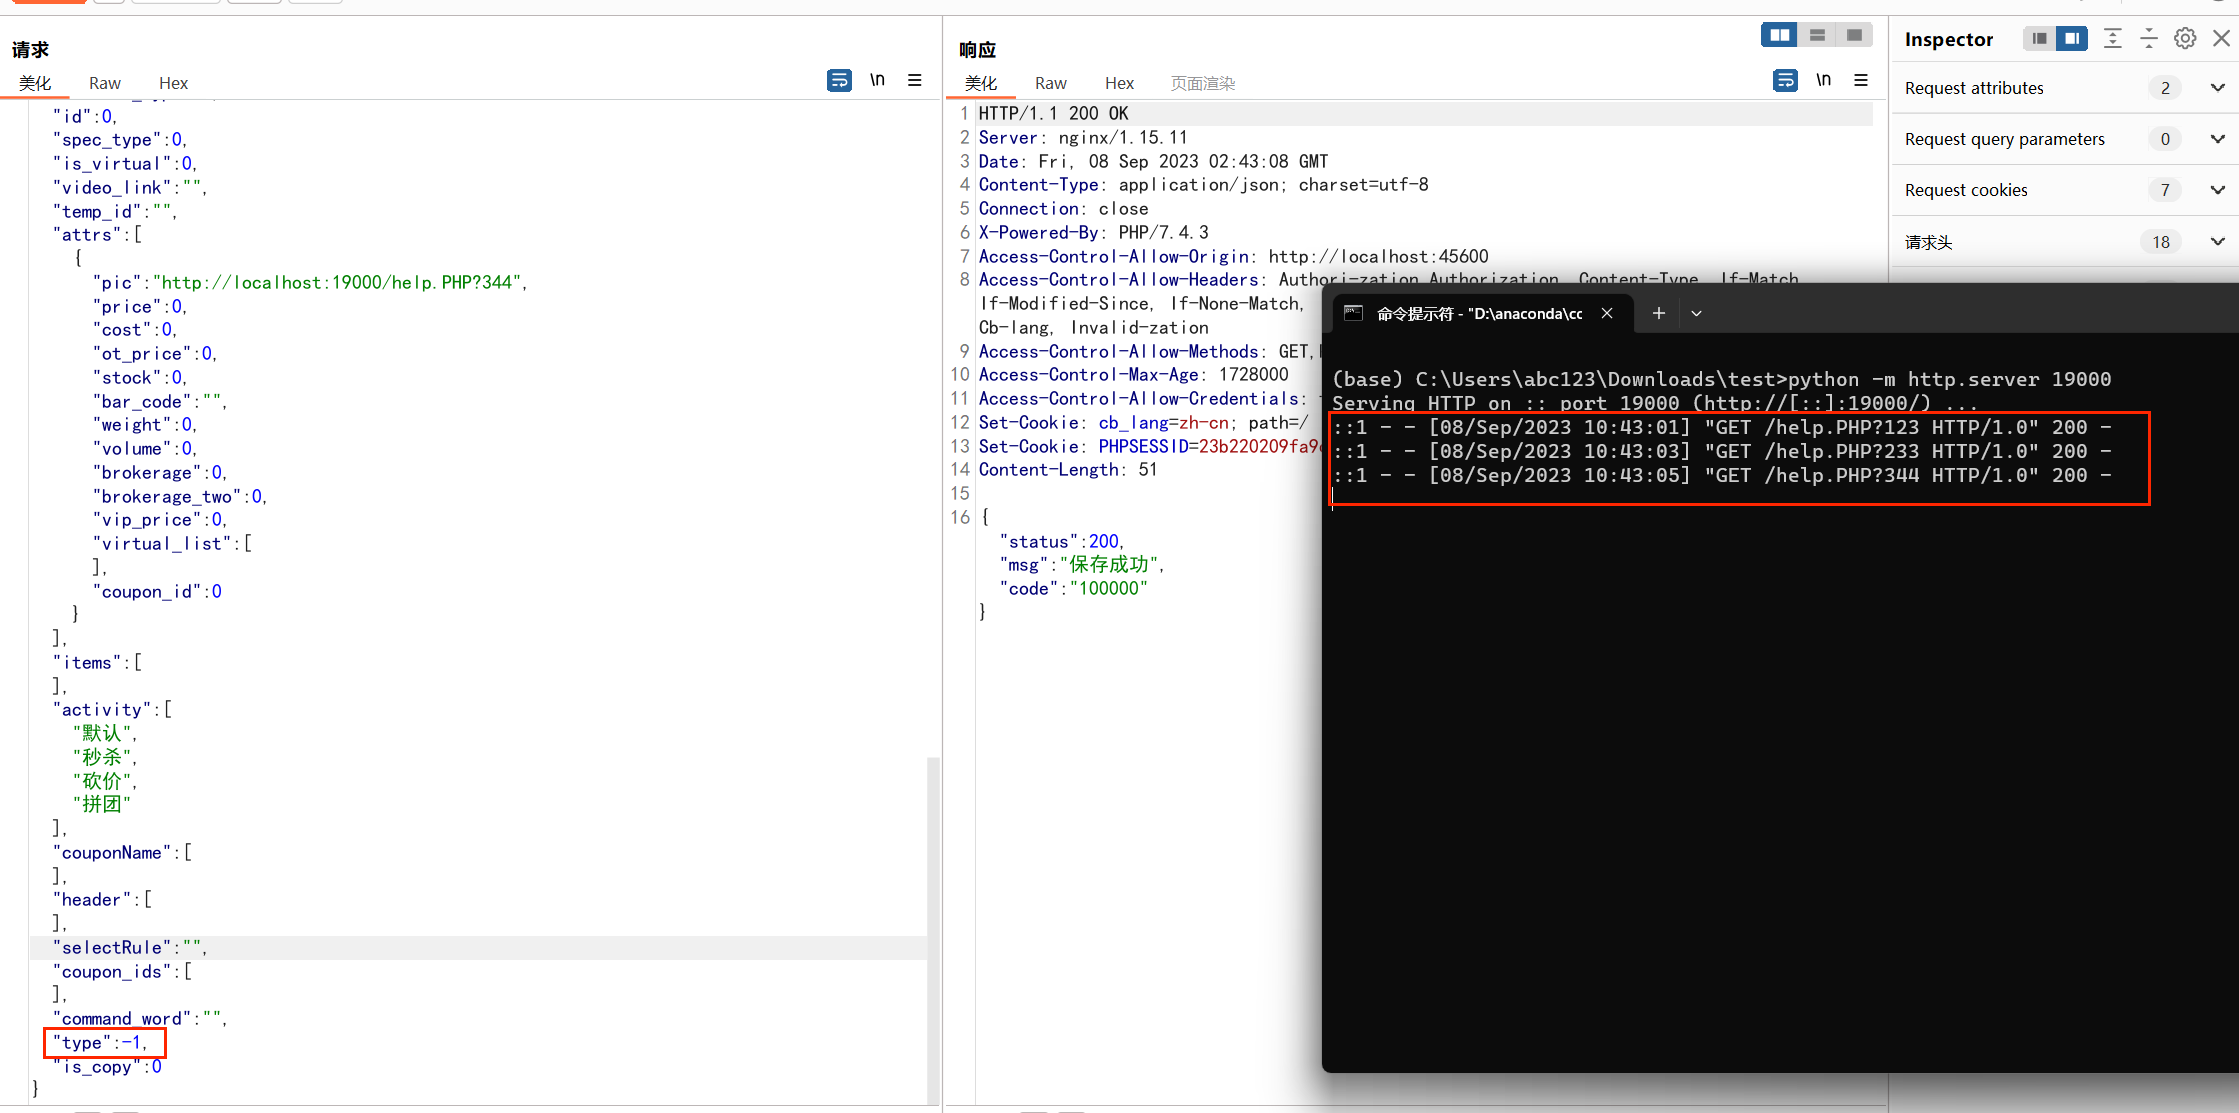The height and width of the screenshot is (1113, 2239).
Task: Expand all Inspector sections icon
Action: pyautogui.click(x=2112, y=39)
